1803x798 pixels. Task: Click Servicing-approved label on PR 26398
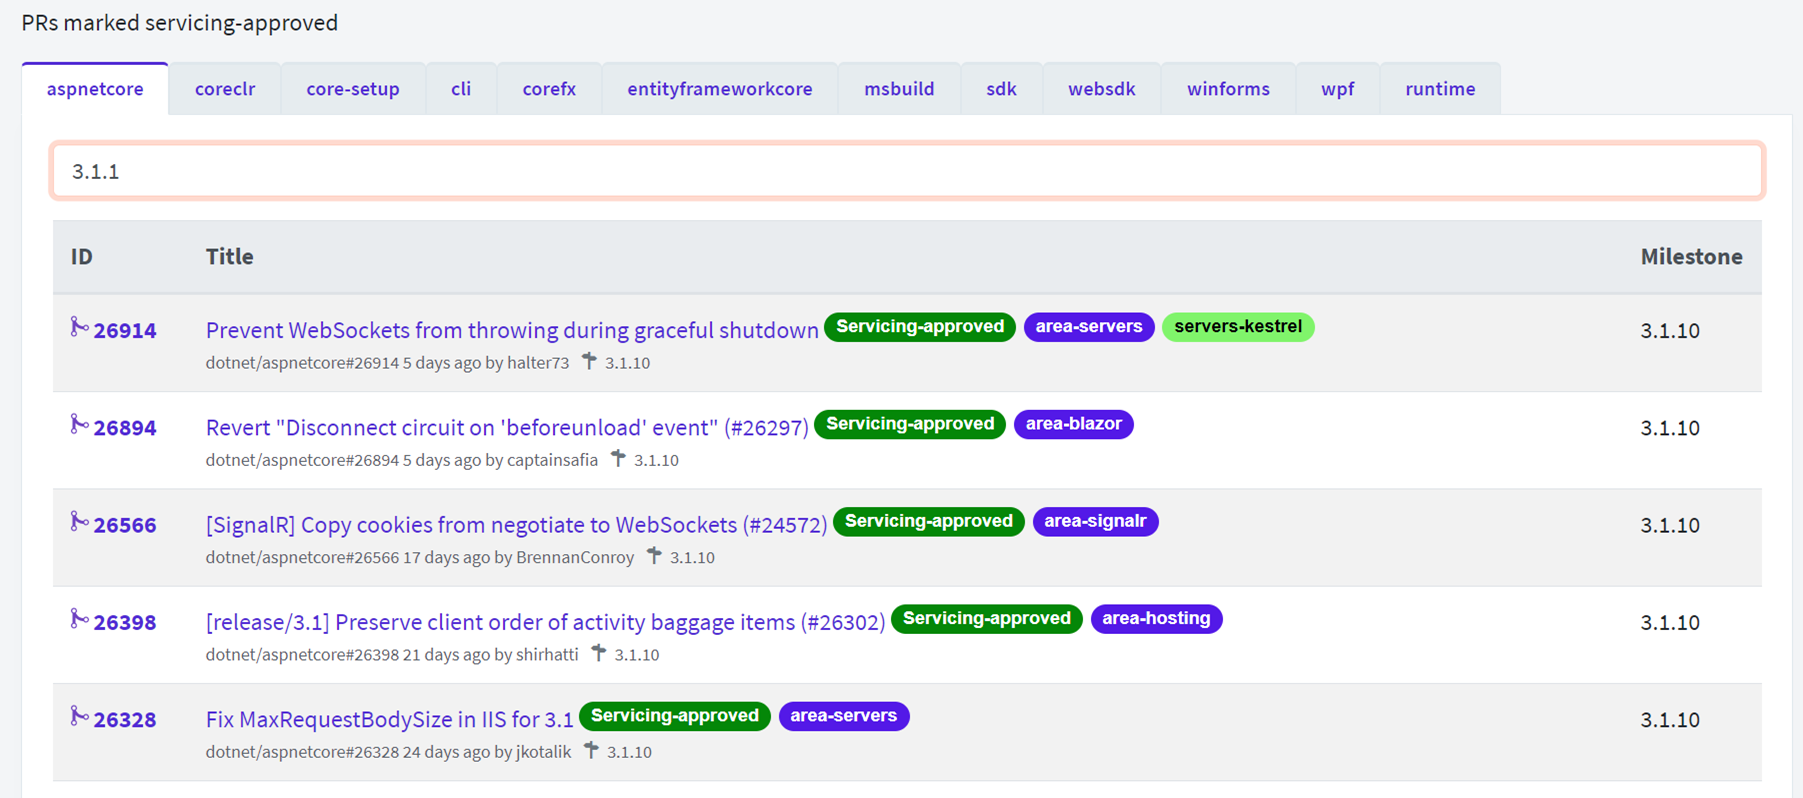pyautogui.click(x=987, y=618)
